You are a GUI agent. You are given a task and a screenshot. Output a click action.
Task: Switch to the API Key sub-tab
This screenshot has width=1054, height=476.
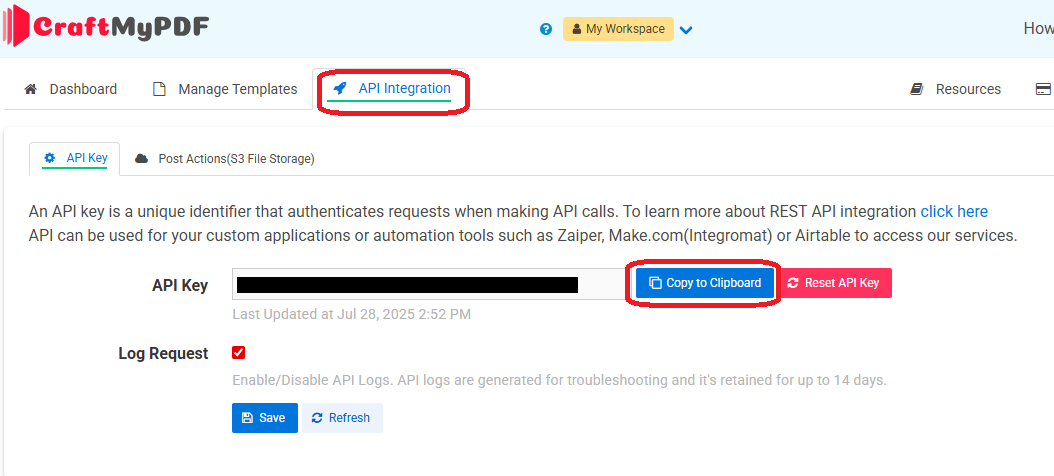coord(75,158)
